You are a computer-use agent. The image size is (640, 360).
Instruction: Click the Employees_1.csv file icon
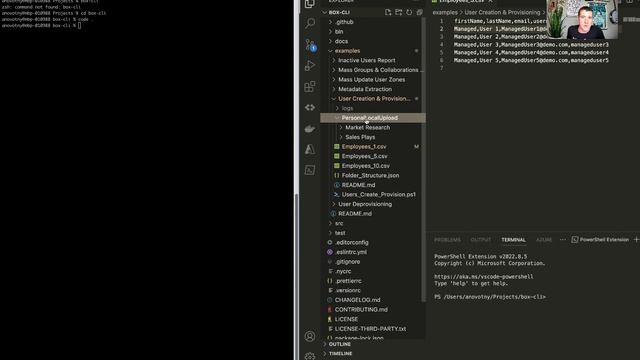click(337, 147)
